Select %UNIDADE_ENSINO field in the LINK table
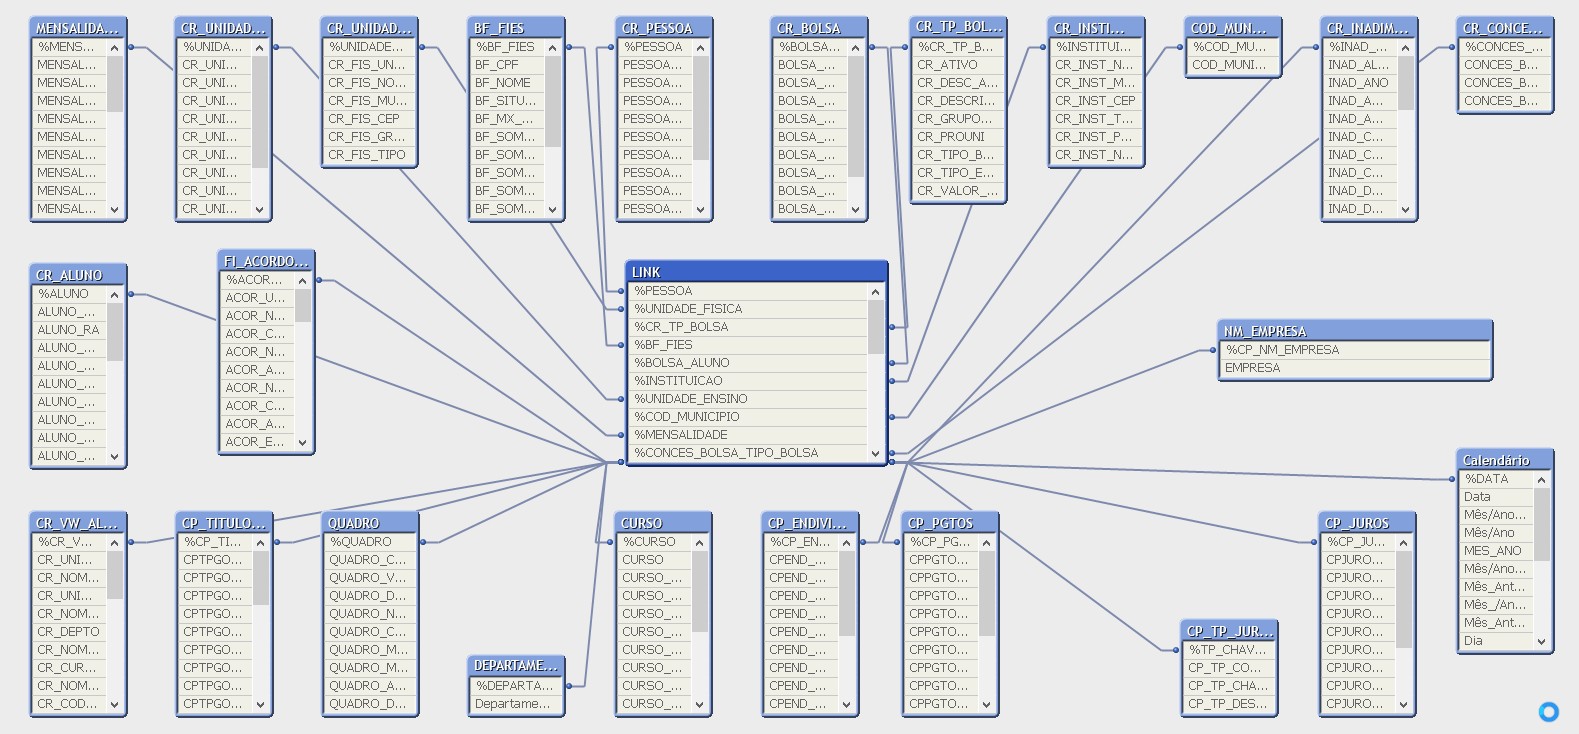 [x=748, y=399]
